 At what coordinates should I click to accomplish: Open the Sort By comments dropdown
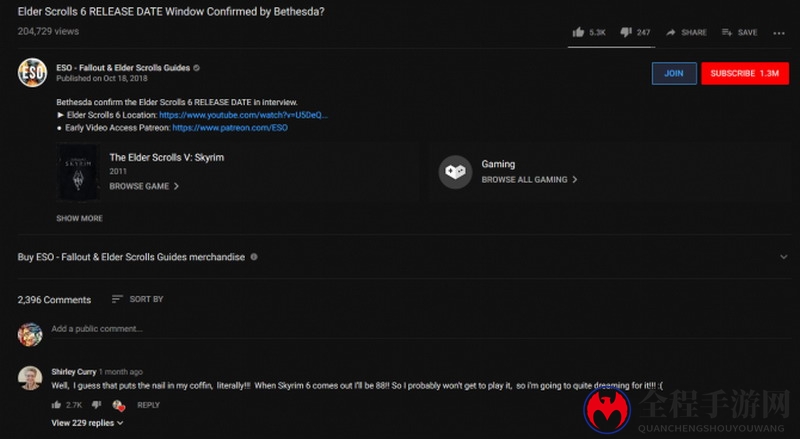click(137, 299)
